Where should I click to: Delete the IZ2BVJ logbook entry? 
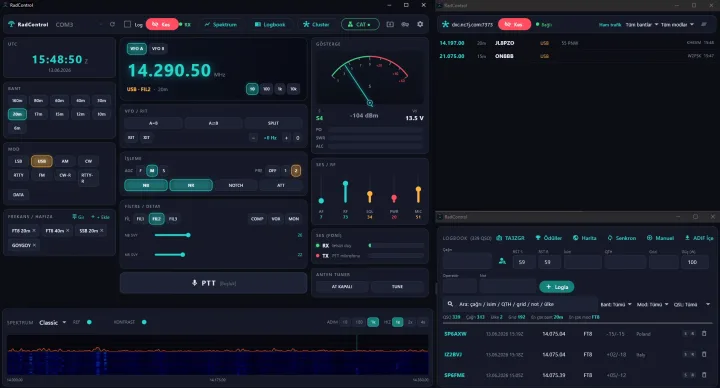pos(704,354)
